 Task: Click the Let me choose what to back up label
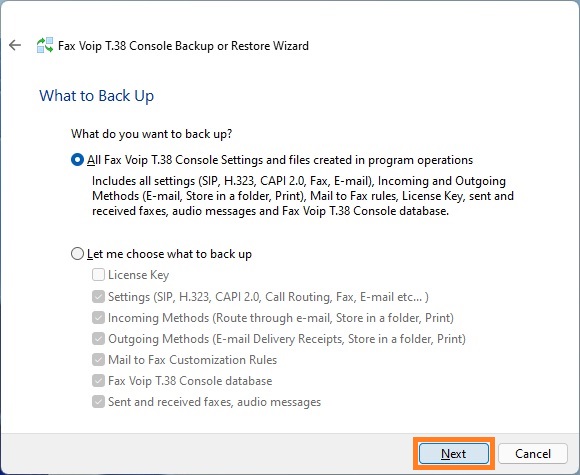[169, 254]
